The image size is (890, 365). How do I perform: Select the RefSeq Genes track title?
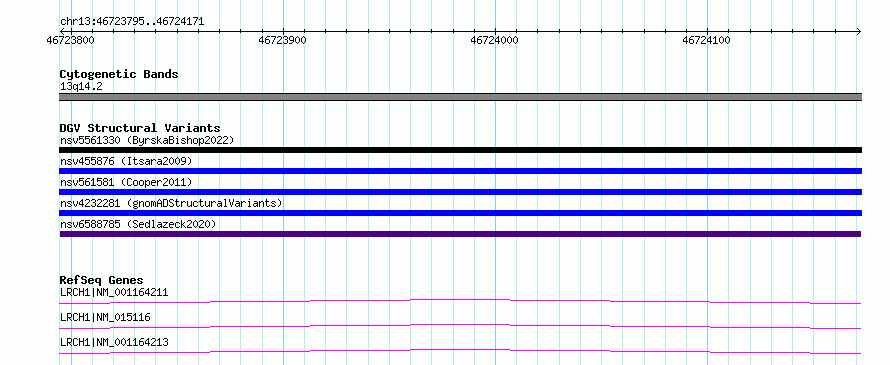(102, 280)
